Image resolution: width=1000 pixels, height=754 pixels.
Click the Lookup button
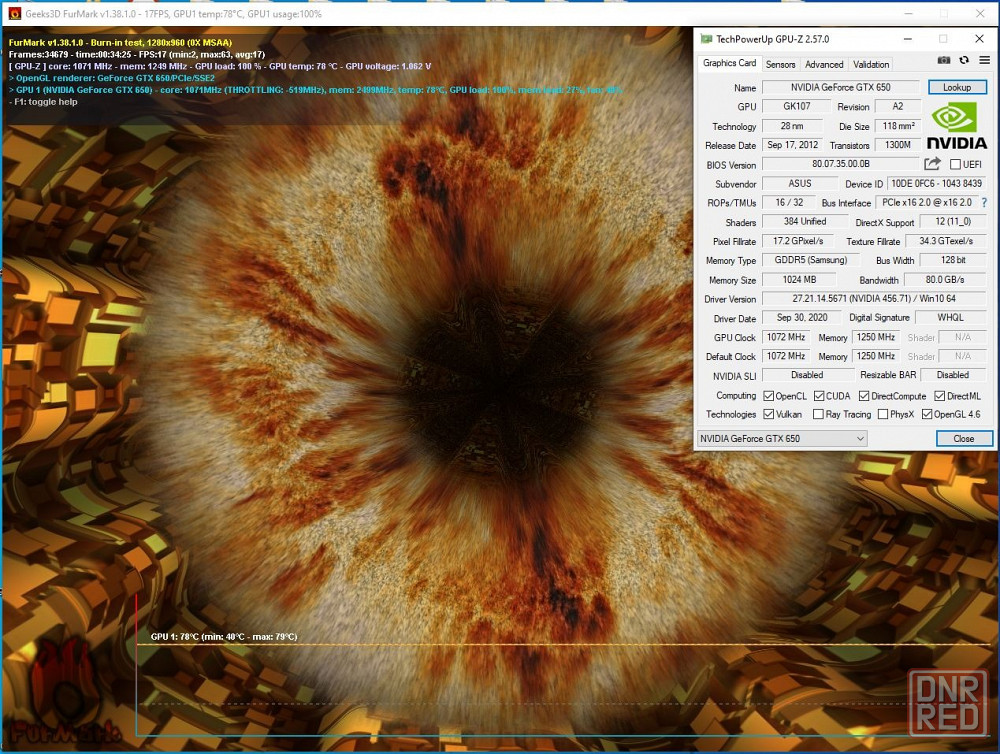tap(956, 87)
